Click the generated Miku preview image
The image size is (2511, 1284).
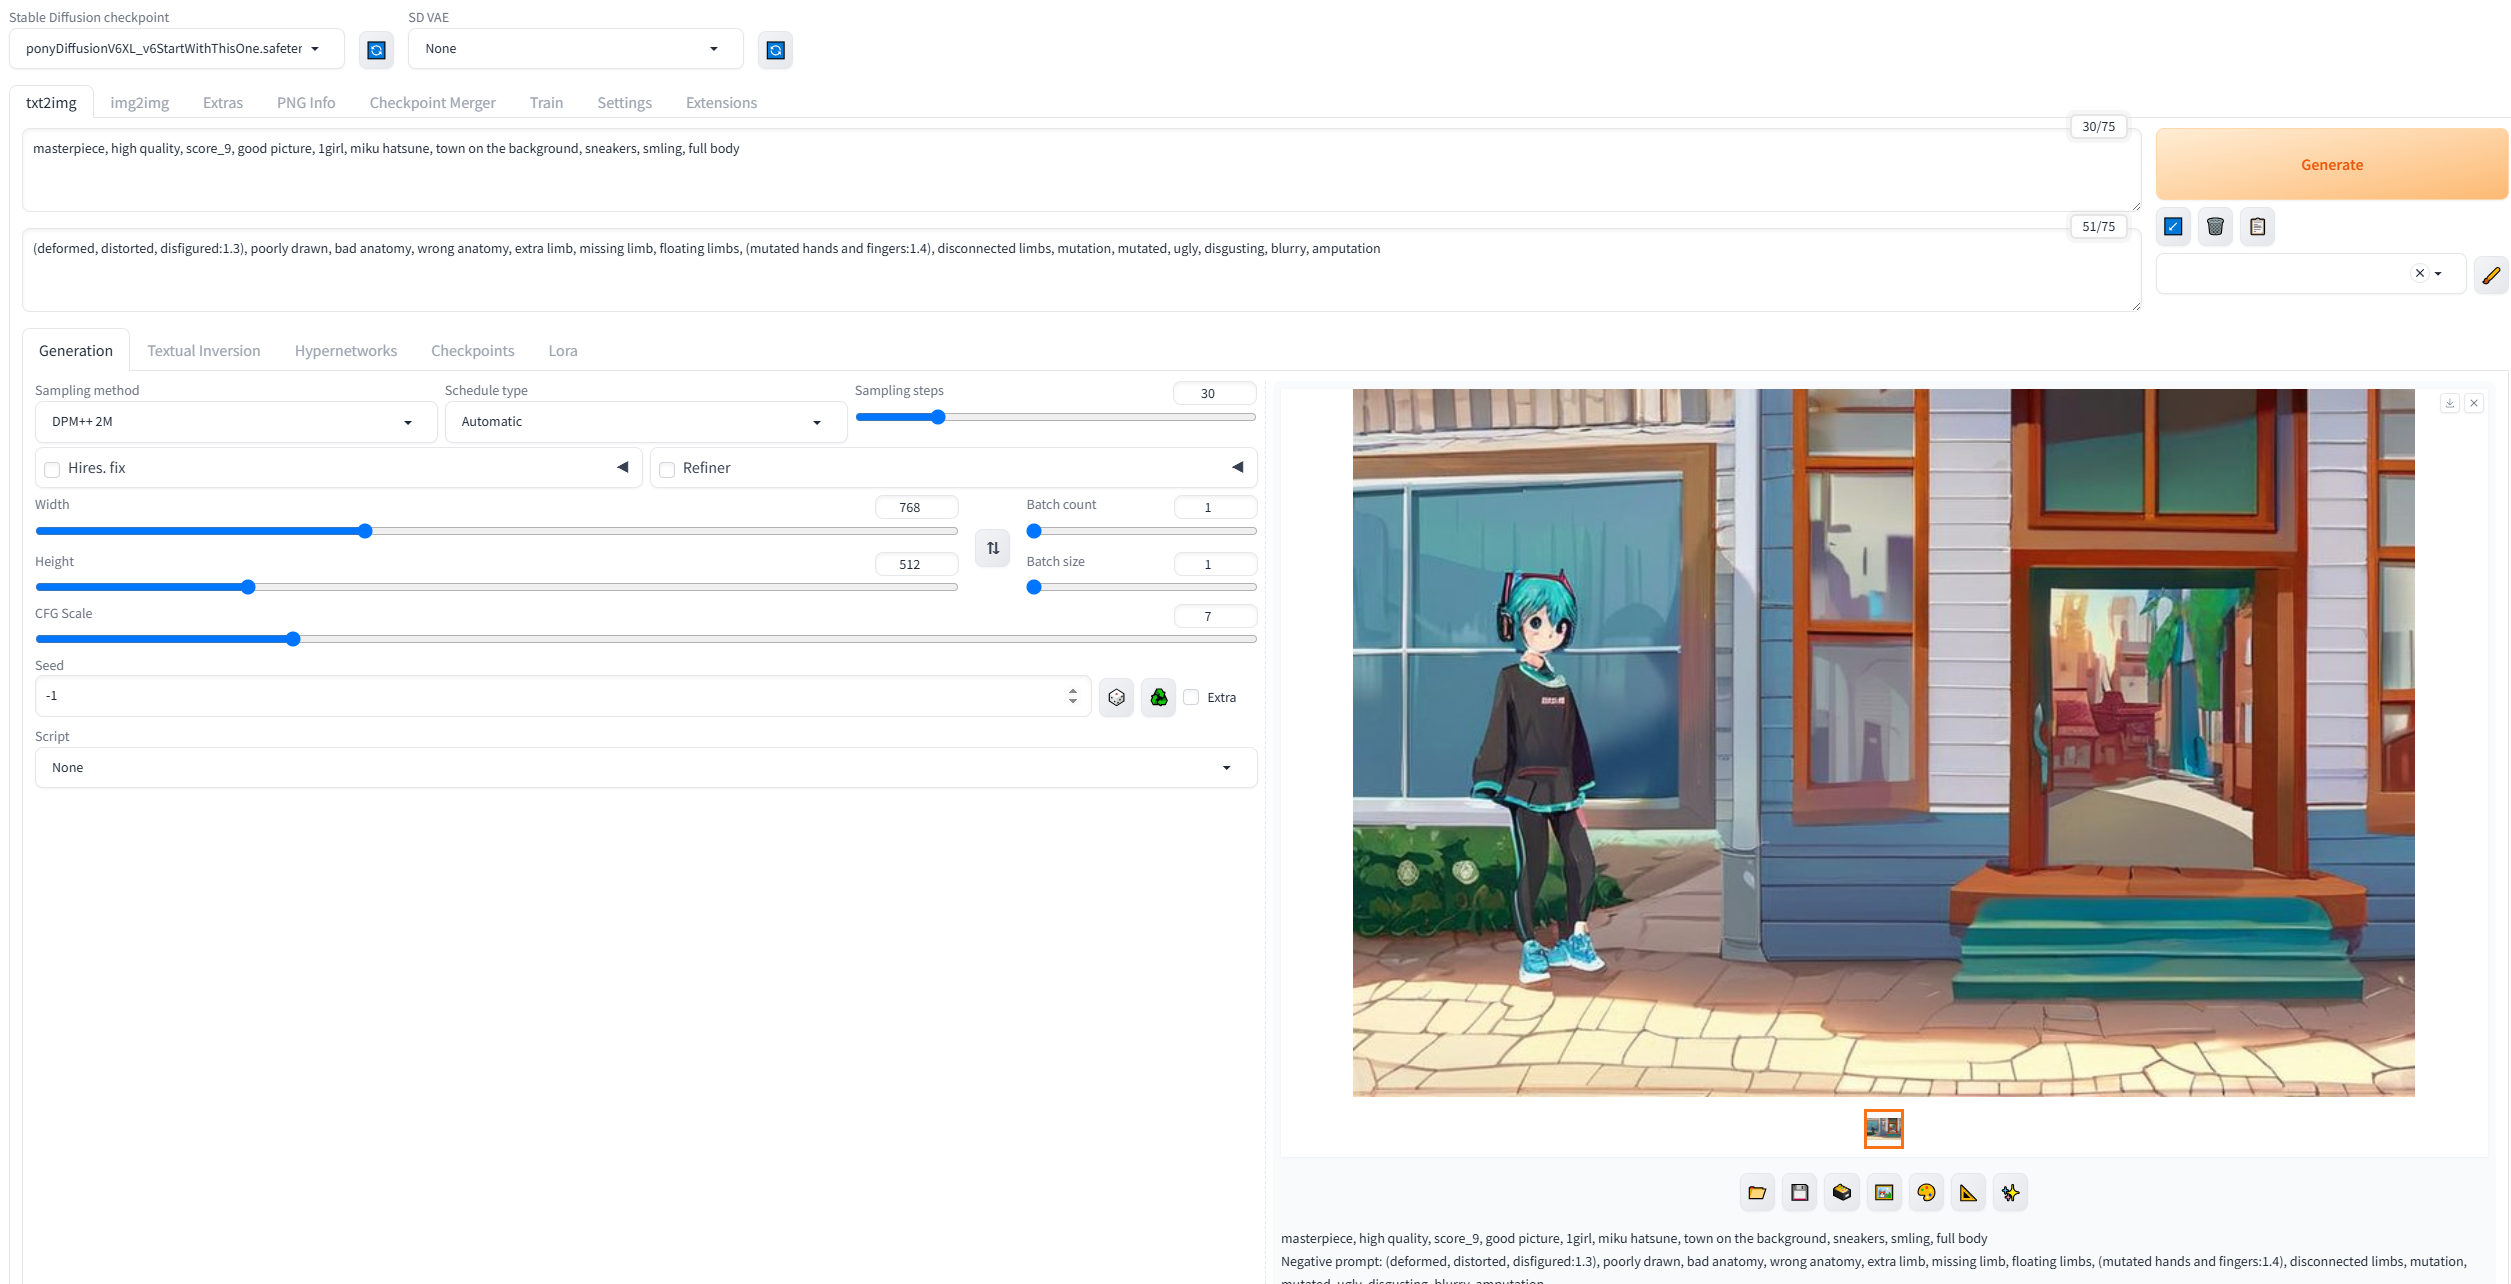1883,742
